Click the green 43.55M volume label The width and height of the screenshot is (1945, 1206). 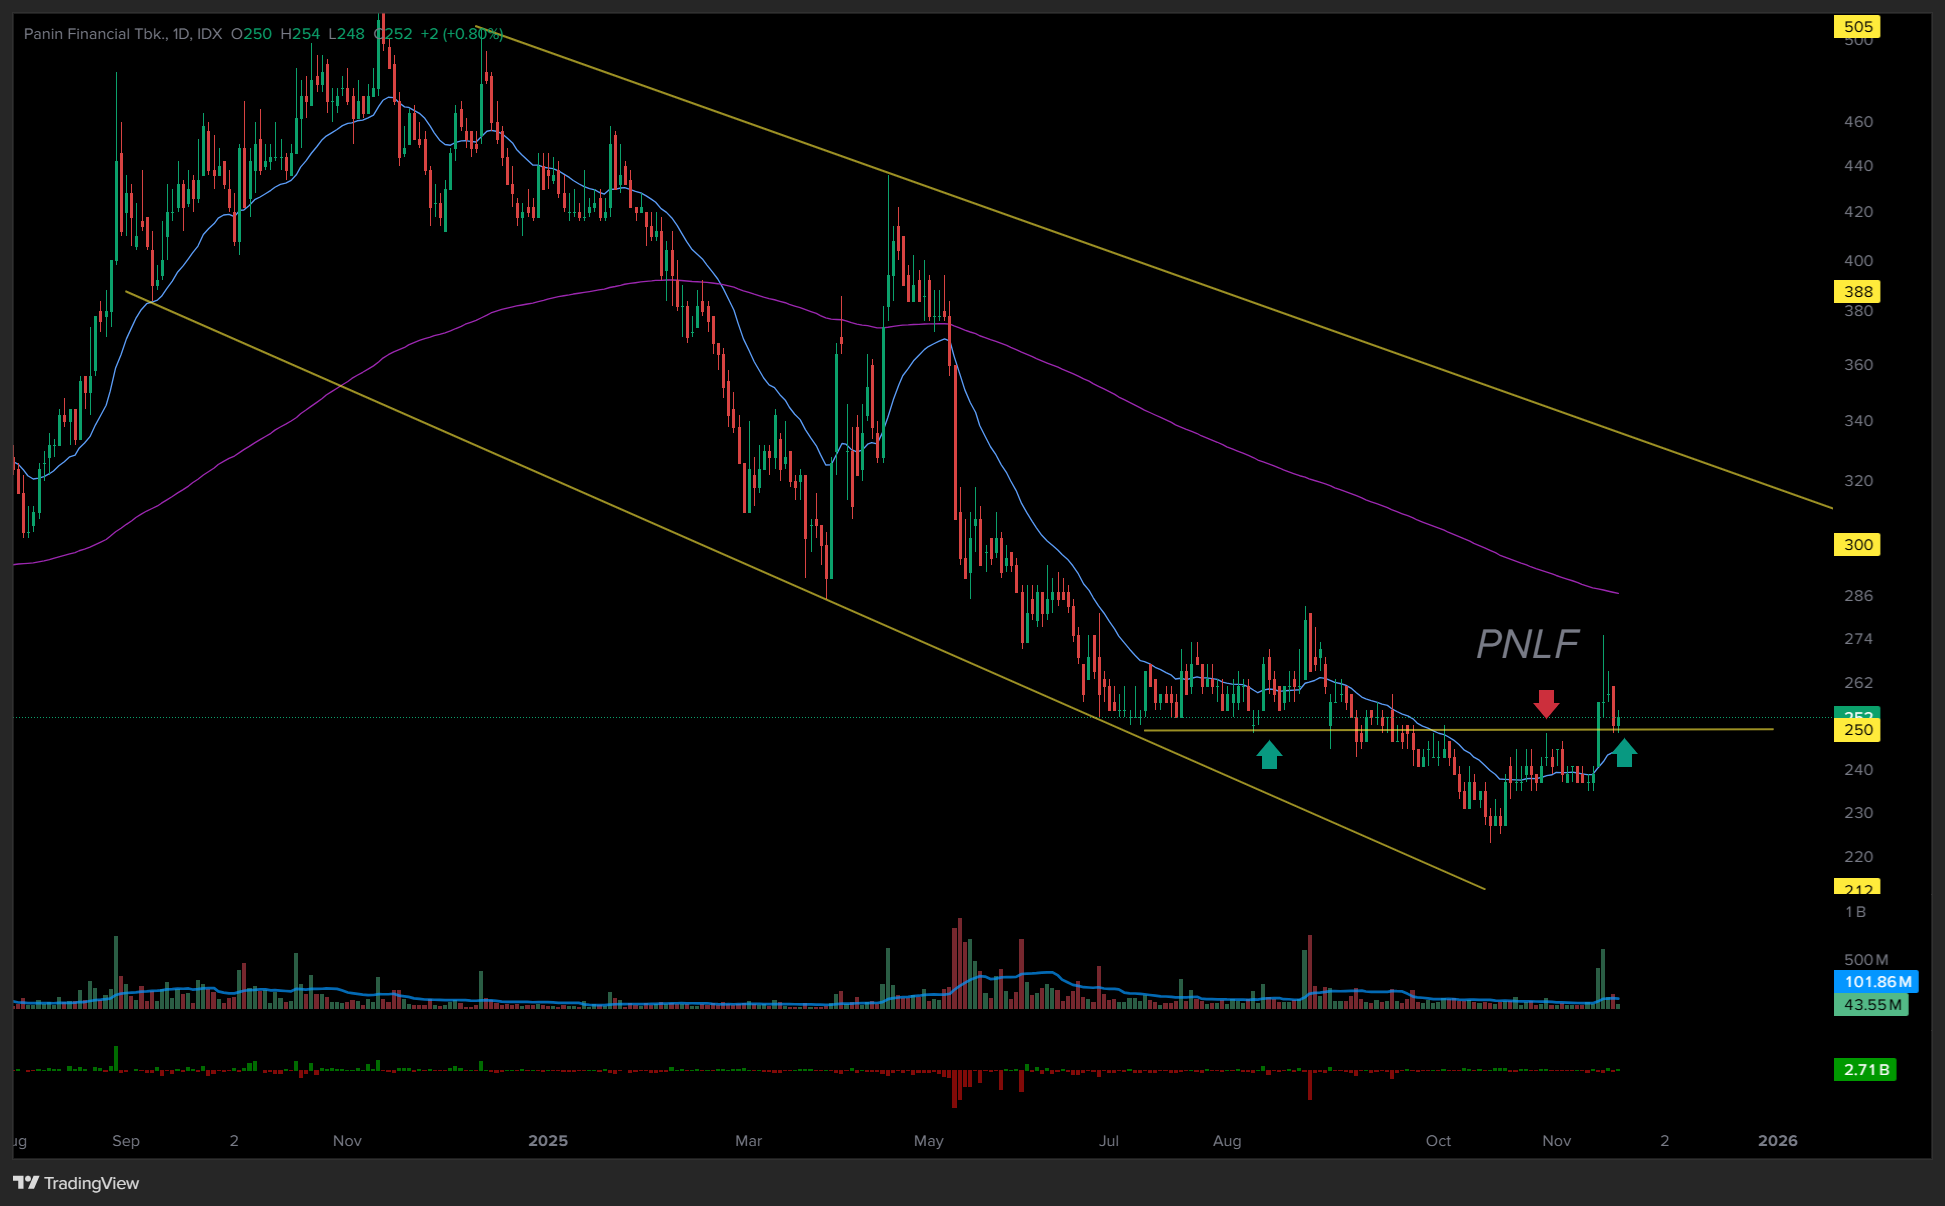[1872, 1005]
